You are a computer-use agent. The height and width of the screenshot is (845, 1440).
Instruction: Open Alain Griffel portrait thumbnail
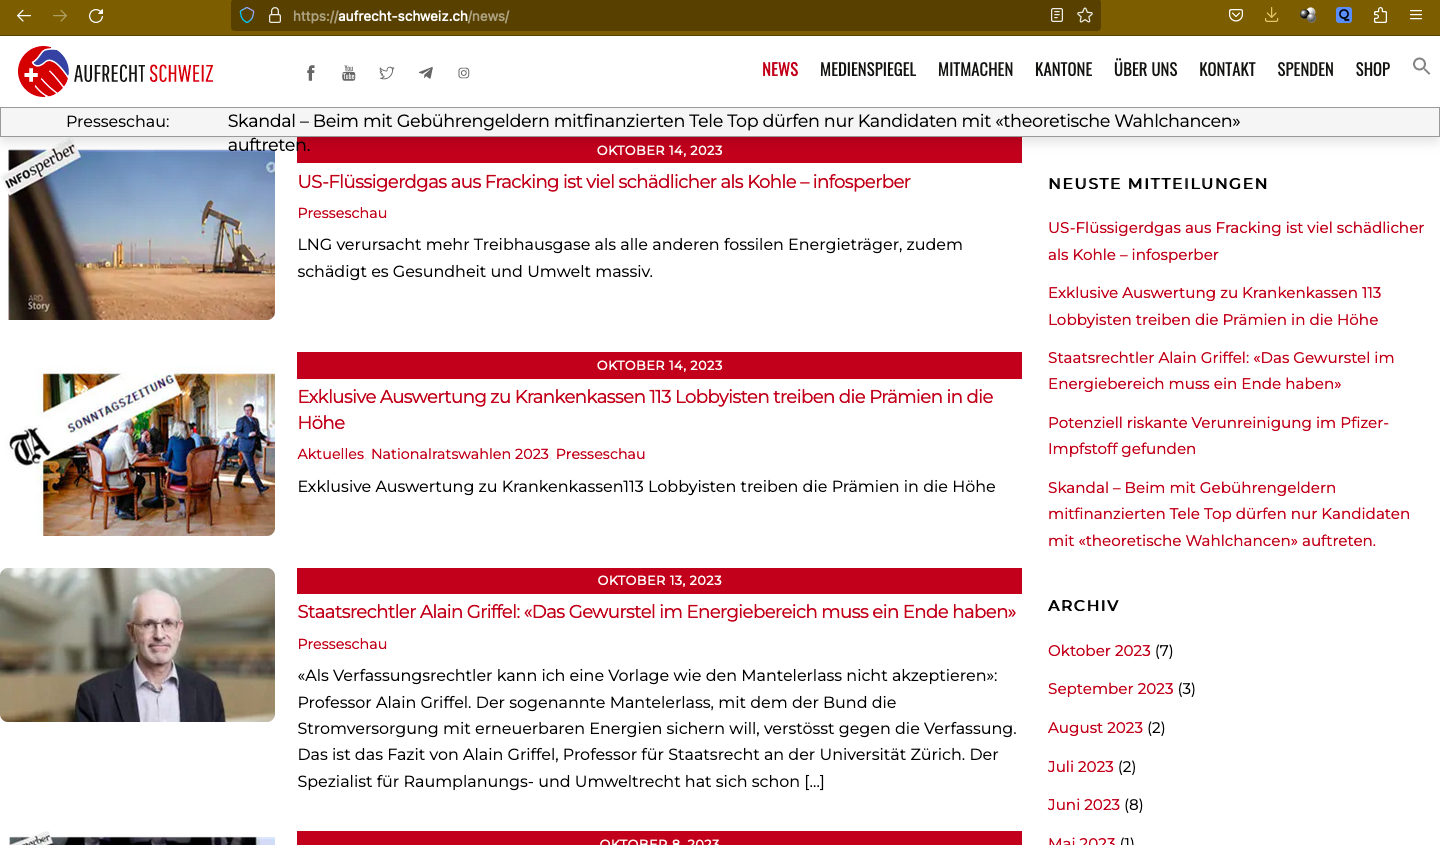pyautogui.click(x=138, y=645)
